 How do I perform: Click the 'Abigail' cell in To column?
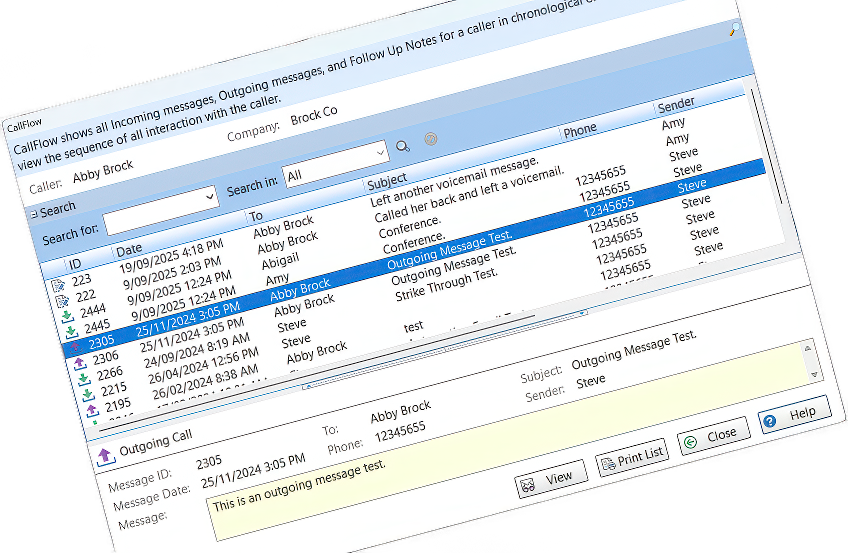pos(280,262)
